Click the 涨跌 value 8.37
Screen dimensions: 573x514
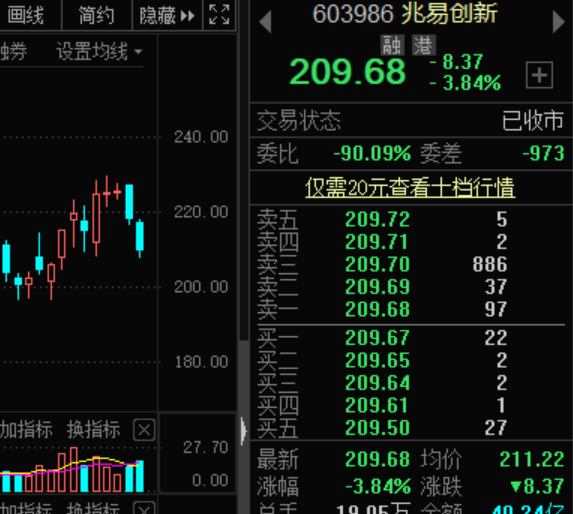[x=537, y=487]
